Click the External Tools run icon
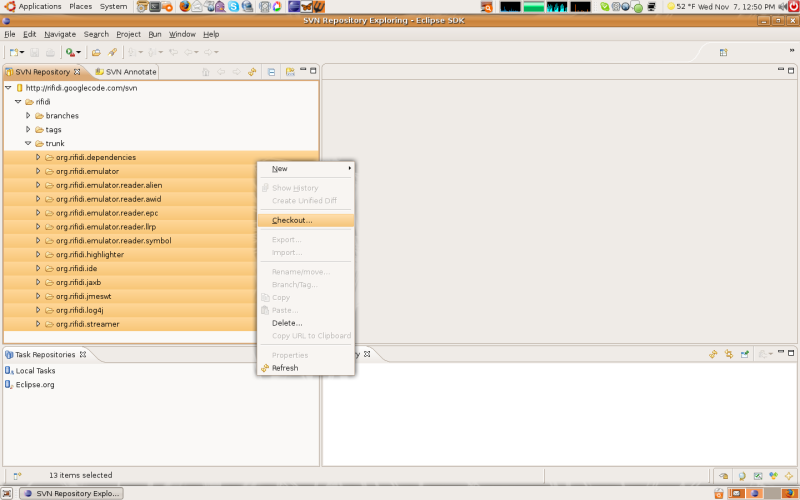The width and height of the screenshot is (800, 500). [70, 52]
